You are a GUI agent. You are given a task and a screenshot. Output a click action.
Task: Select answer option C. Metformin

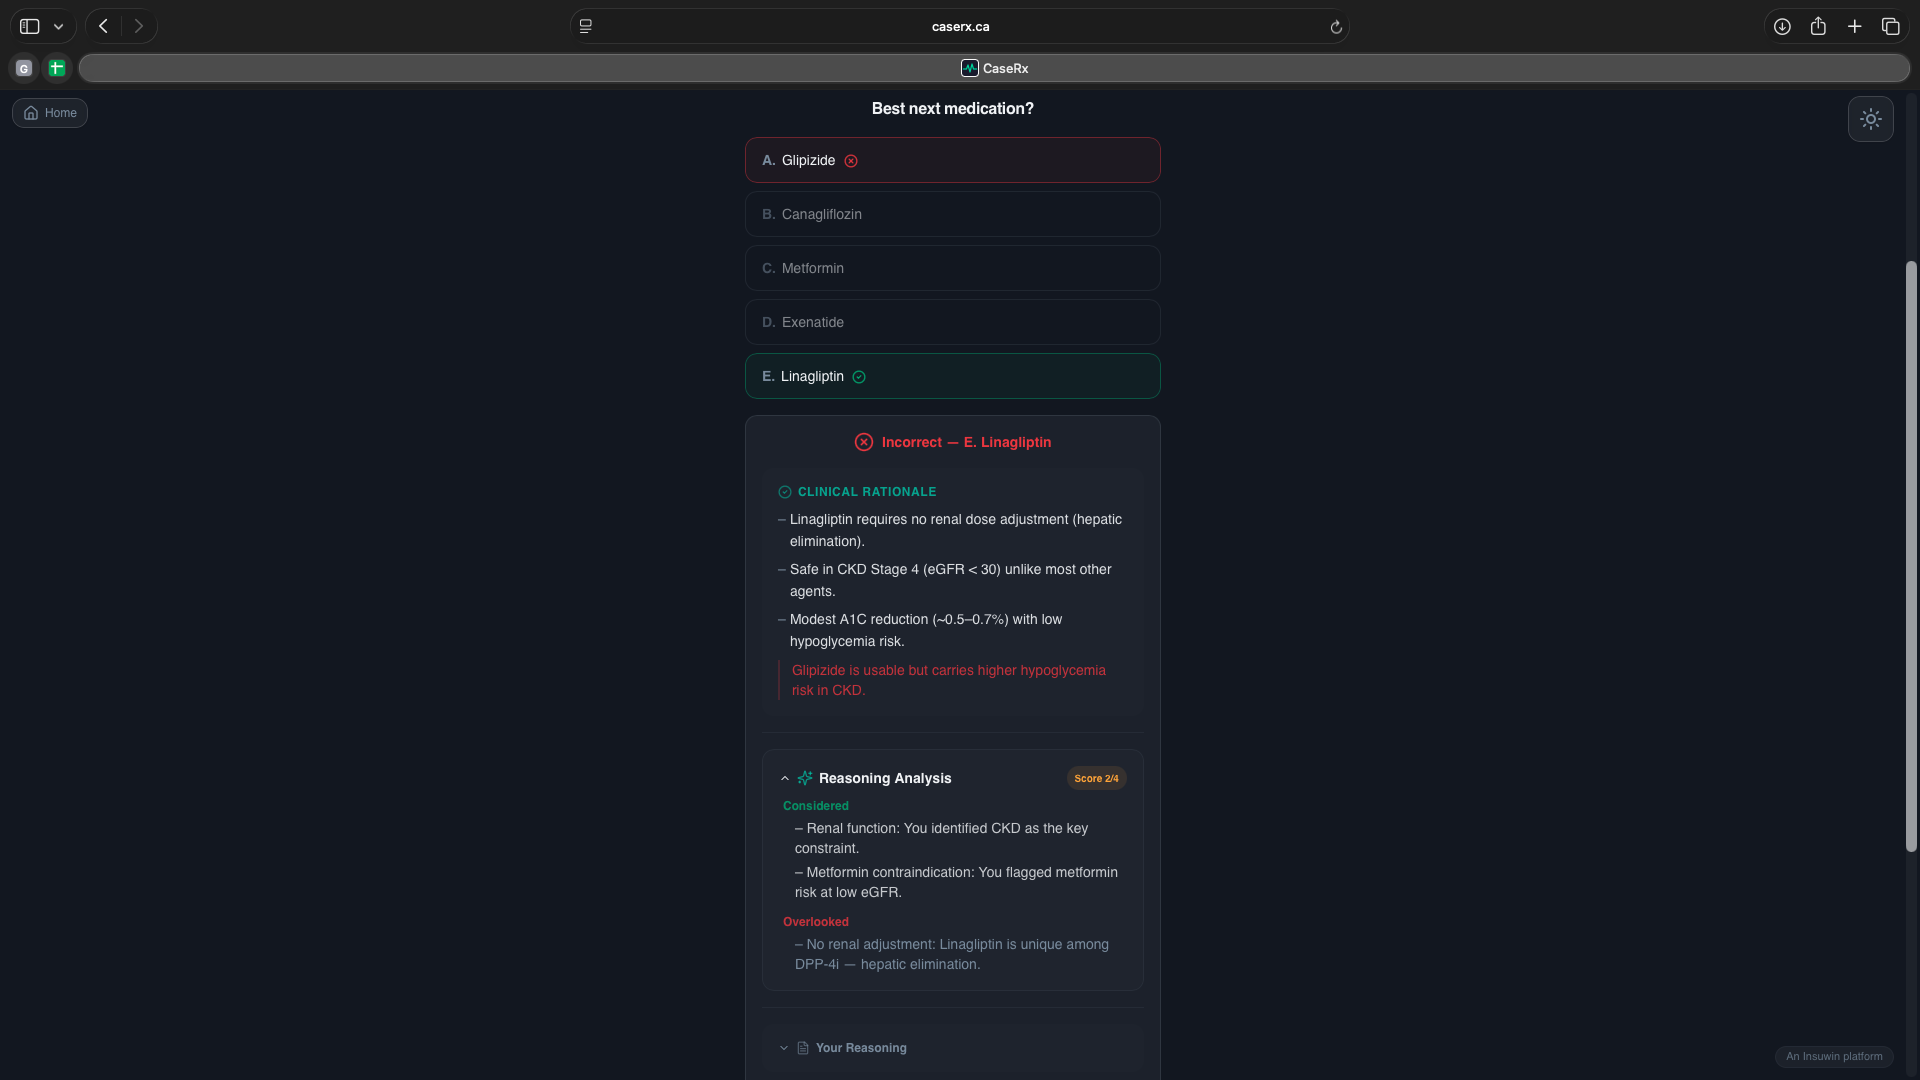coord(952,268)
